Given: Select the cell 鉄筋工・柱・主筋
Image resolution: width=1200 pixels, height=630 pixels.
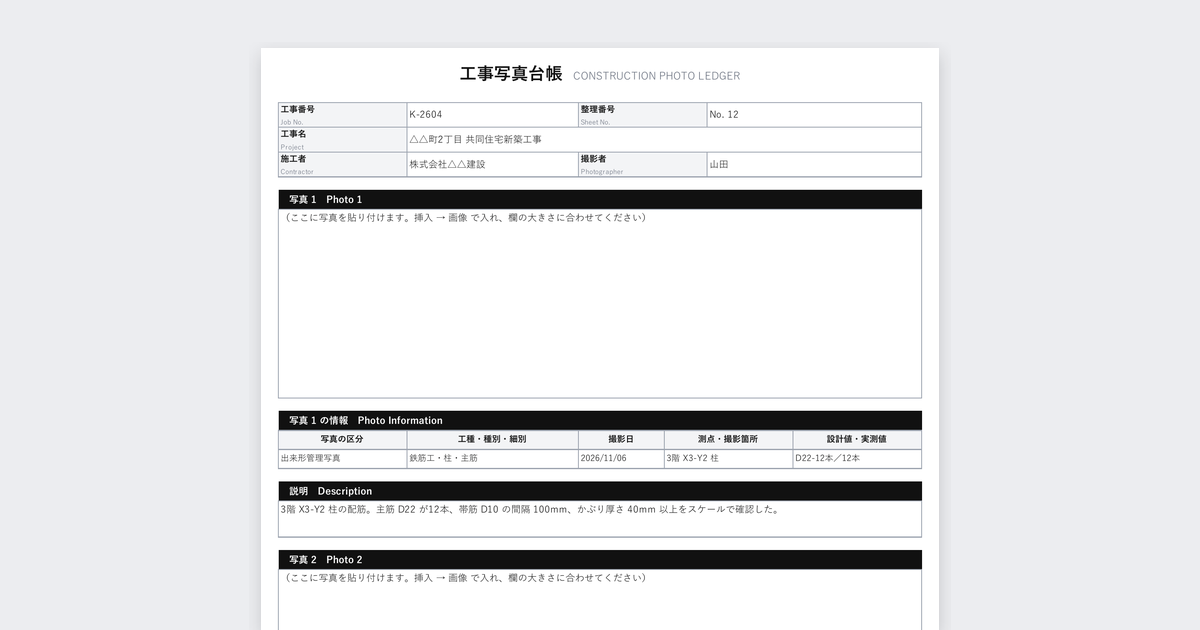Looking at the screenshot, I should coord(492,458).
